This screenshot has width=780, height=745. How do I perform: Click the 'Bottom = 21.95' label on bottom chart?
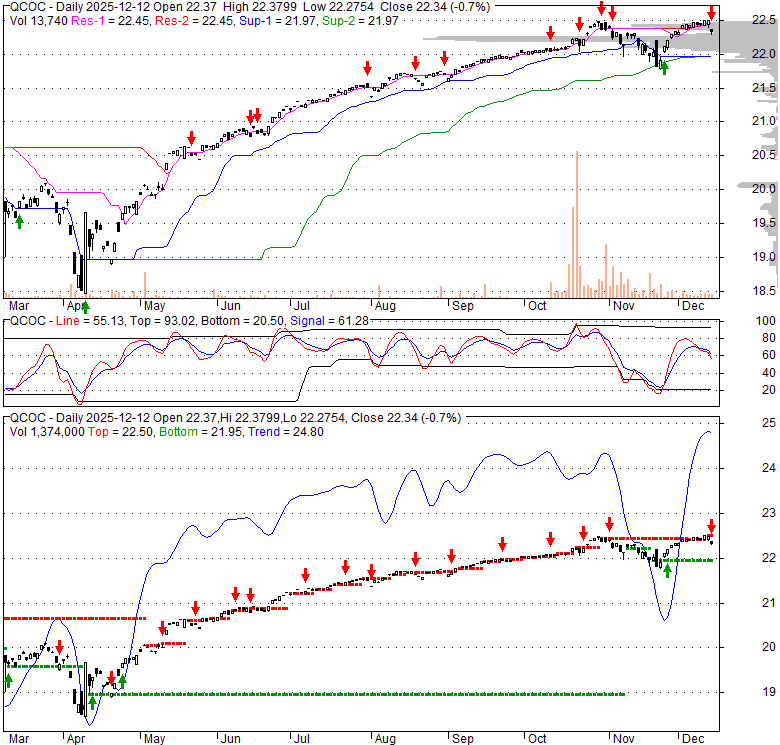coord(201,432)
